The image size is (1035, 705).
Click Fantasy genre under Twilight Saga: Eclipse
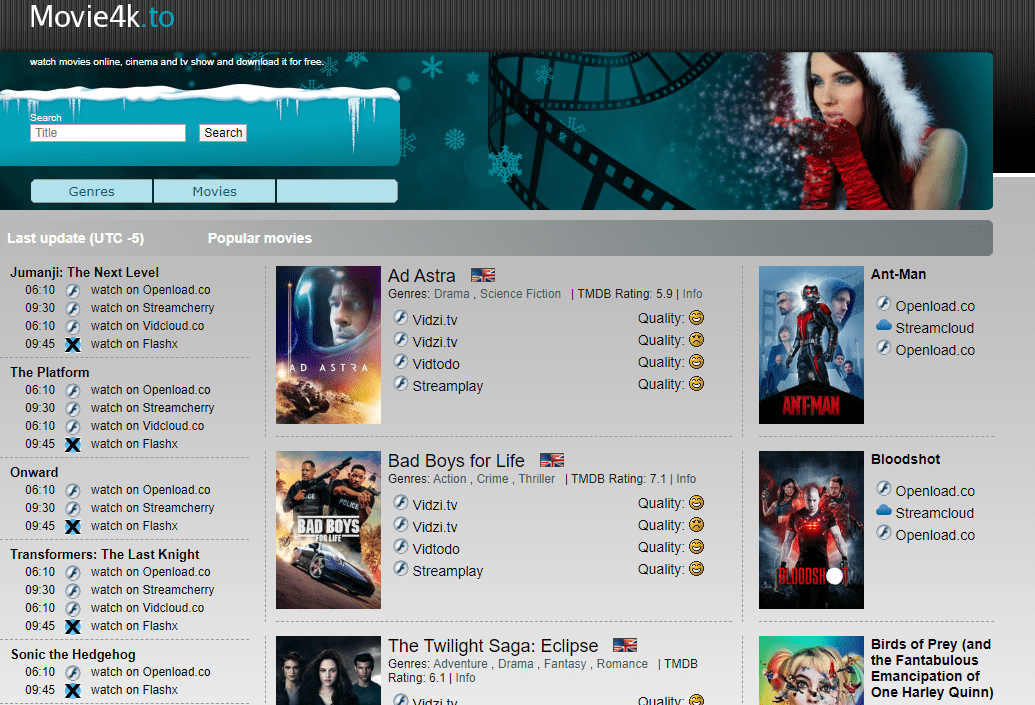coord(564,663)
